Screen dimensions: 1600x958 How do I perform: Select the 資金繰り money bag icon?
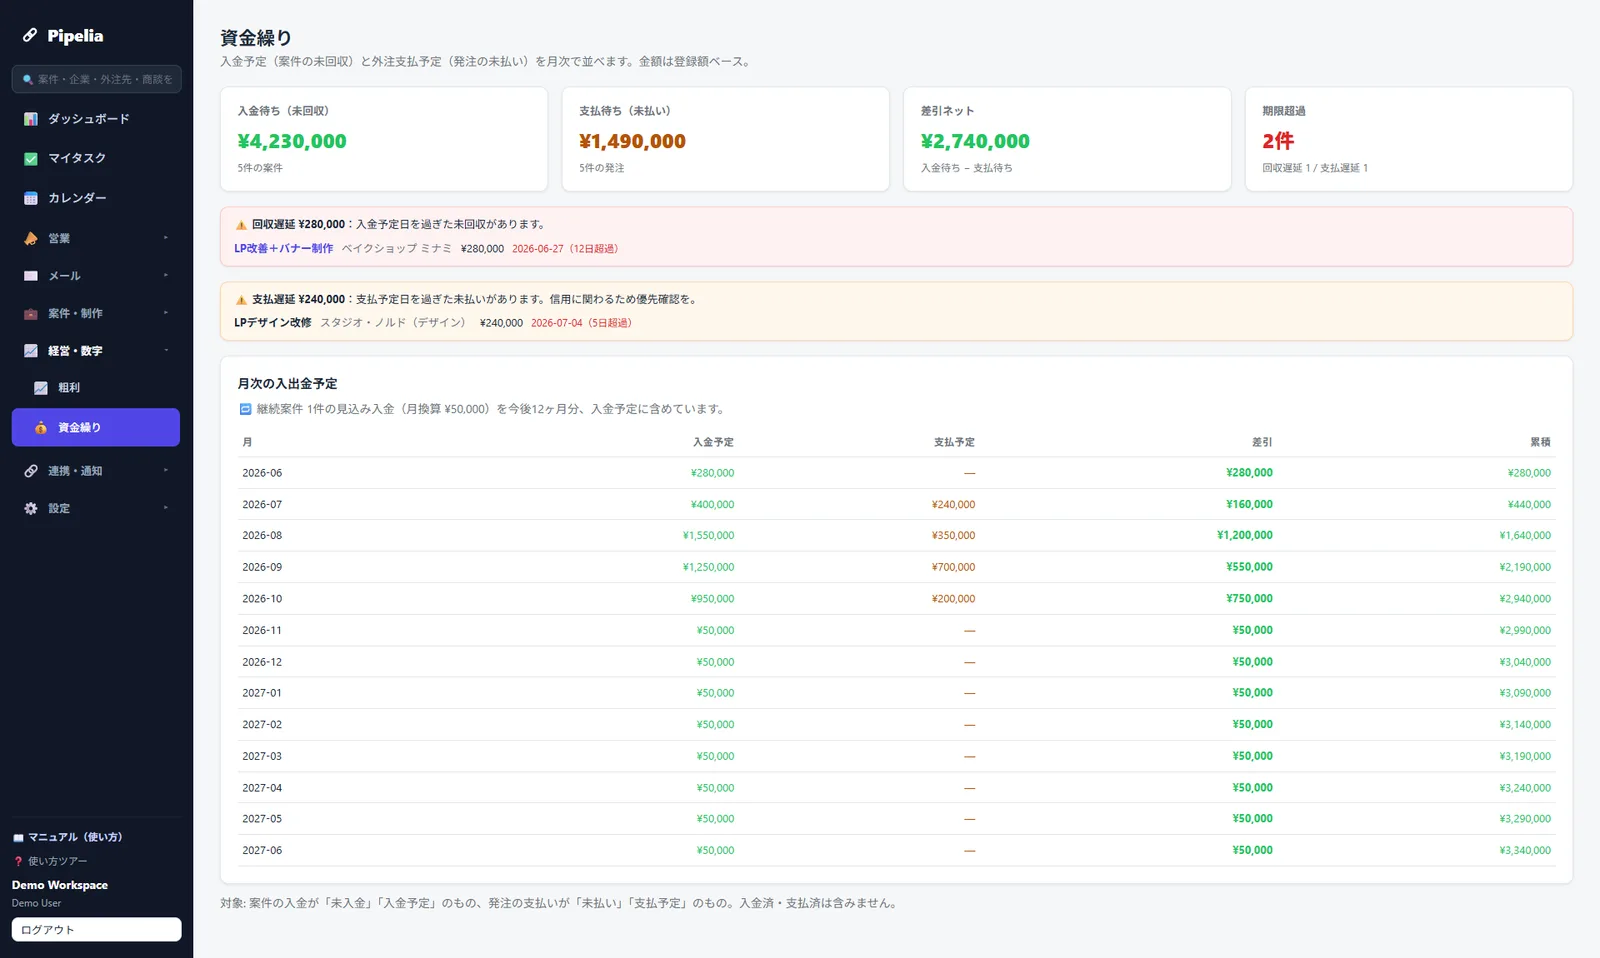click(x=41, y=428)
